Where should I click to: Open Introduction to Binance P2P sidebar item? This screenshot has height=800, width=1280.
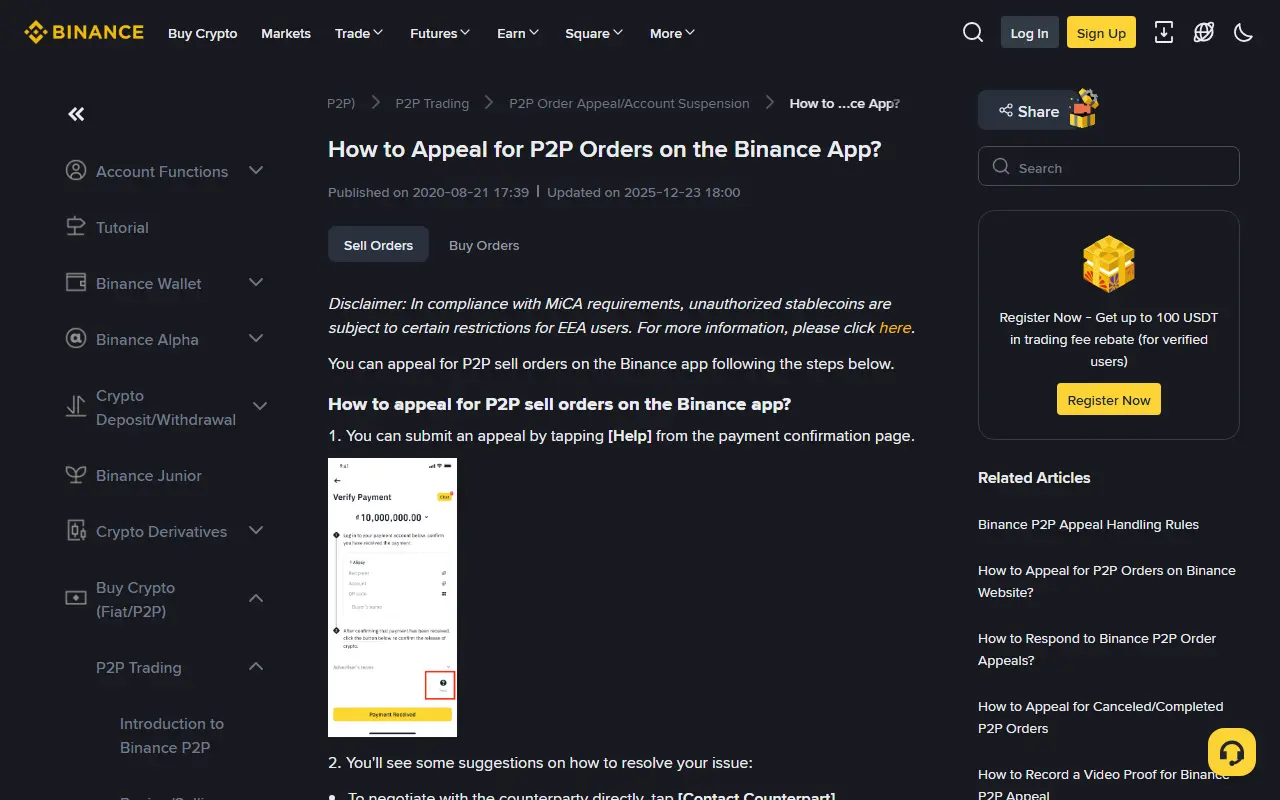pos(172,735)
